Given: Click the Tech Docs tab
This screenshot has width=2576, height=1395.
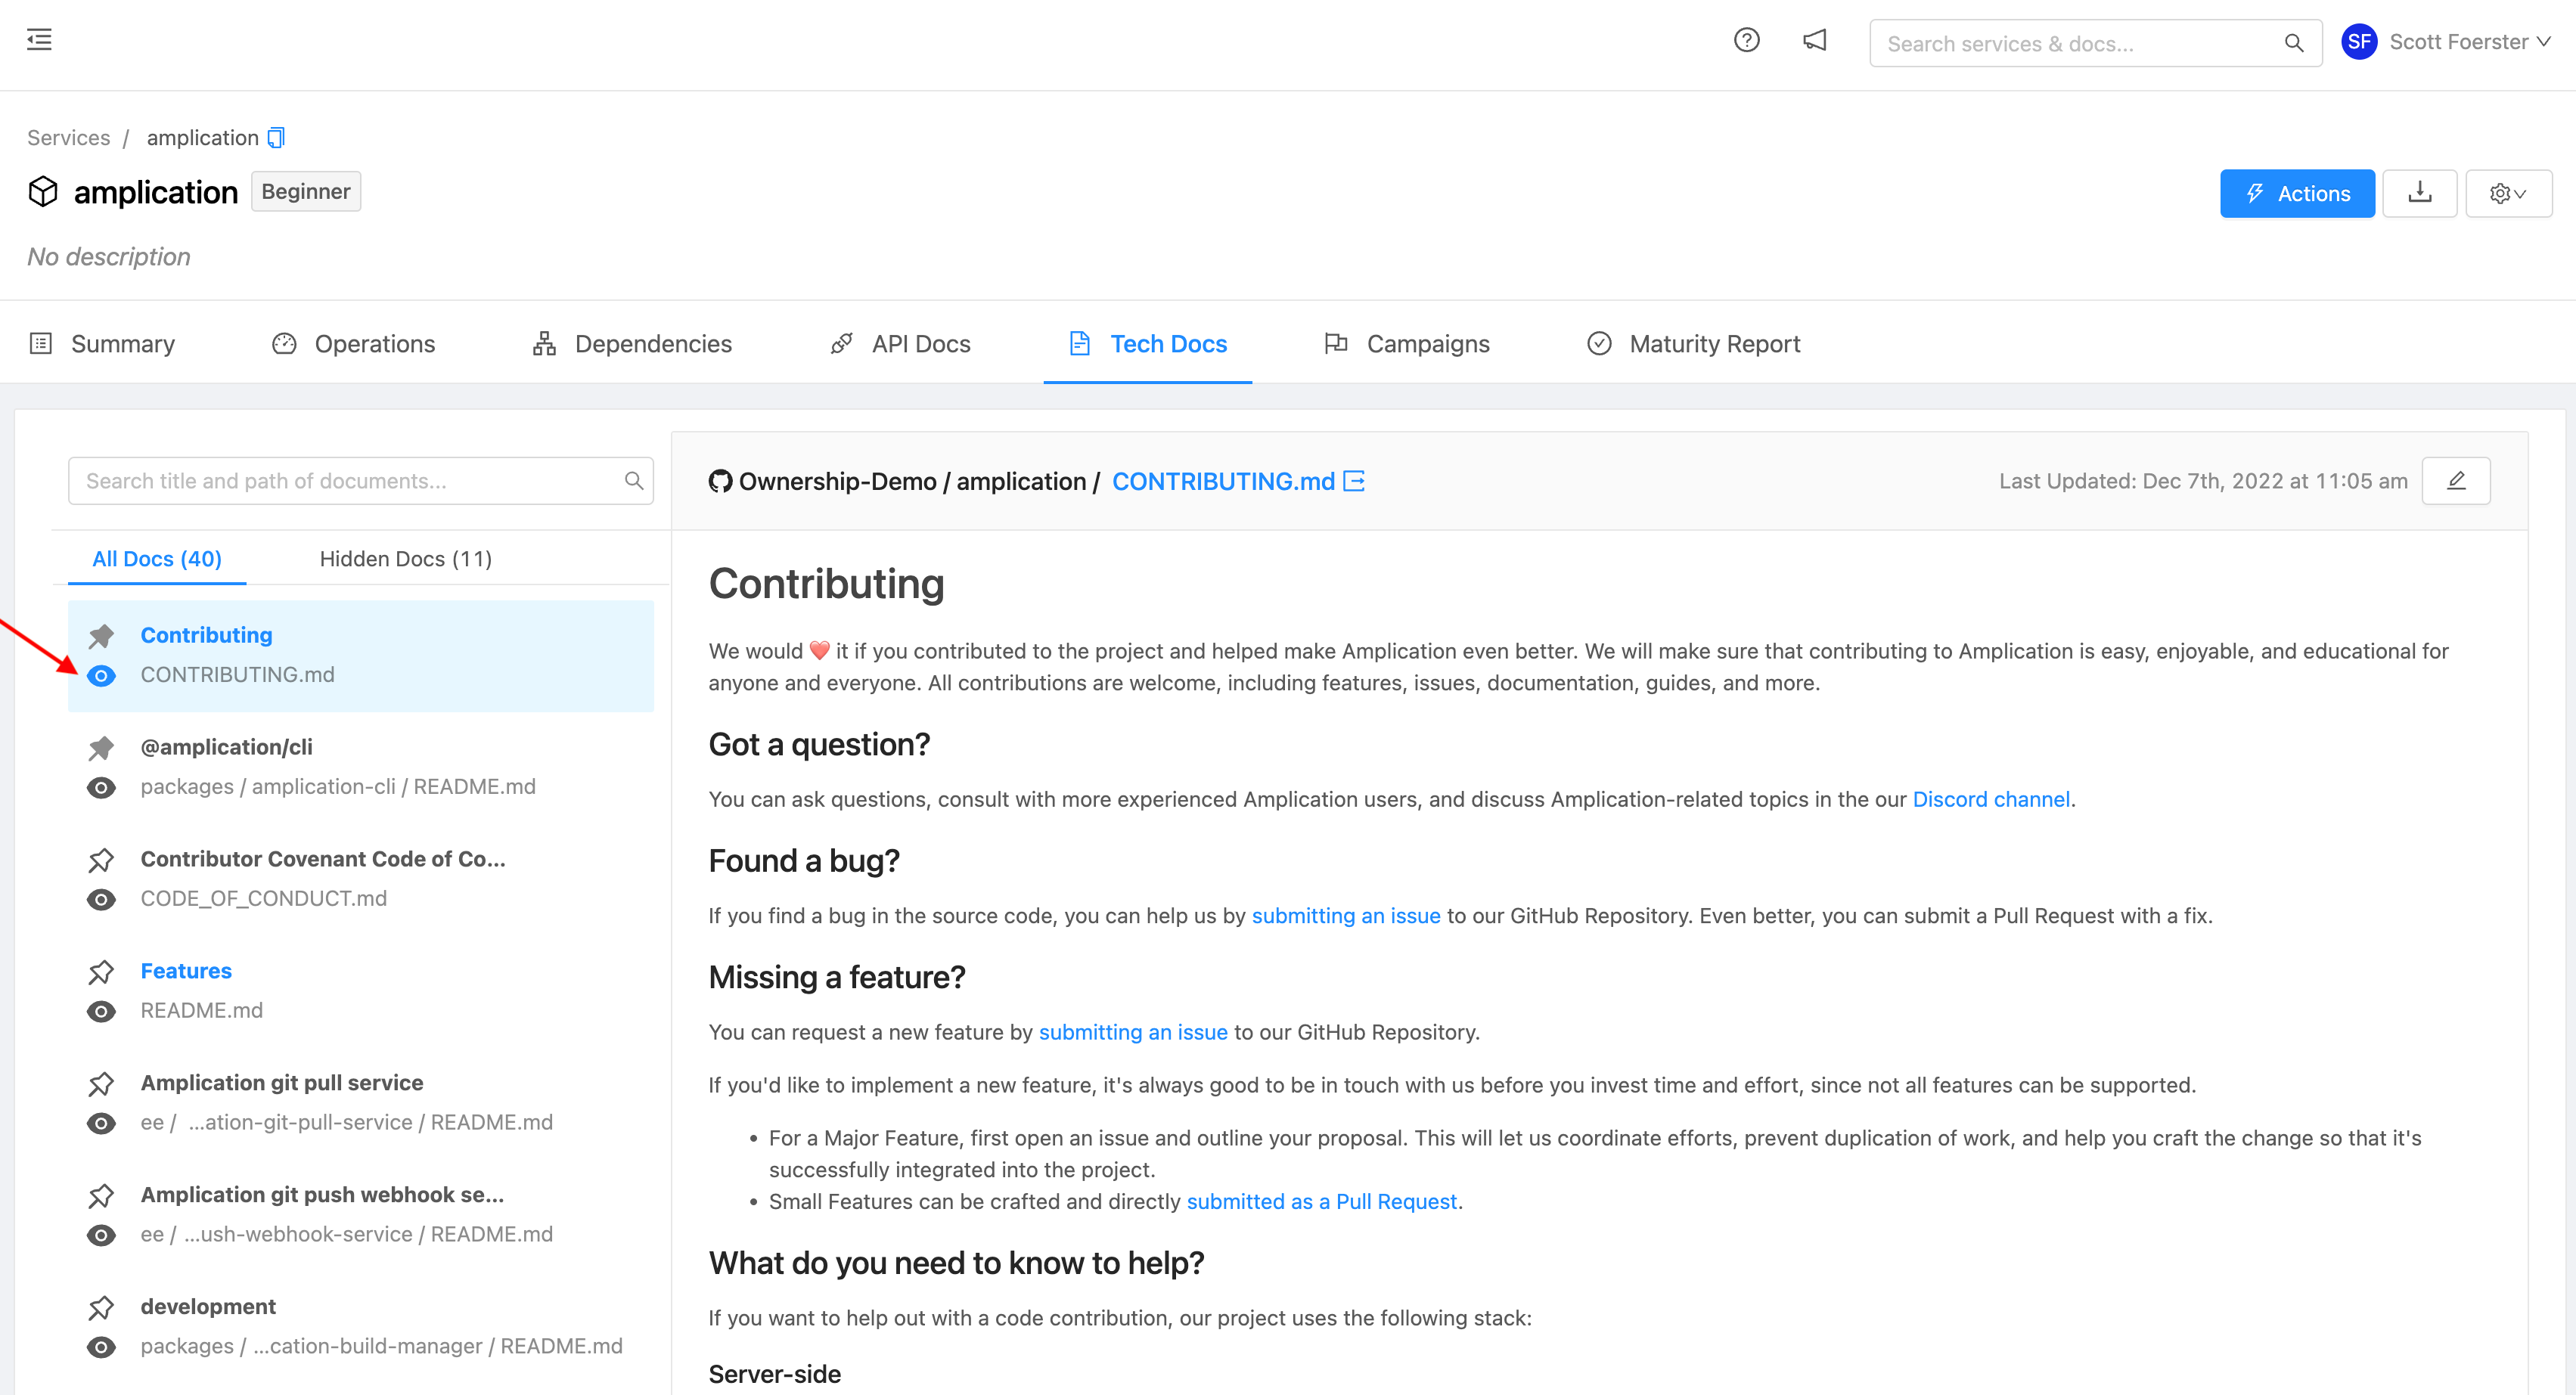Looking at the screenshot, I should click(1169, 343).
